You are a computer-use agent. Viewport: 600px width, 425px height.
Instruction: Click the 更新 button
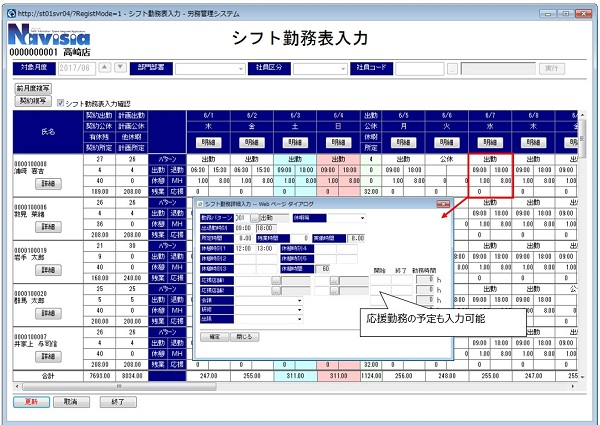coord(31,402)
